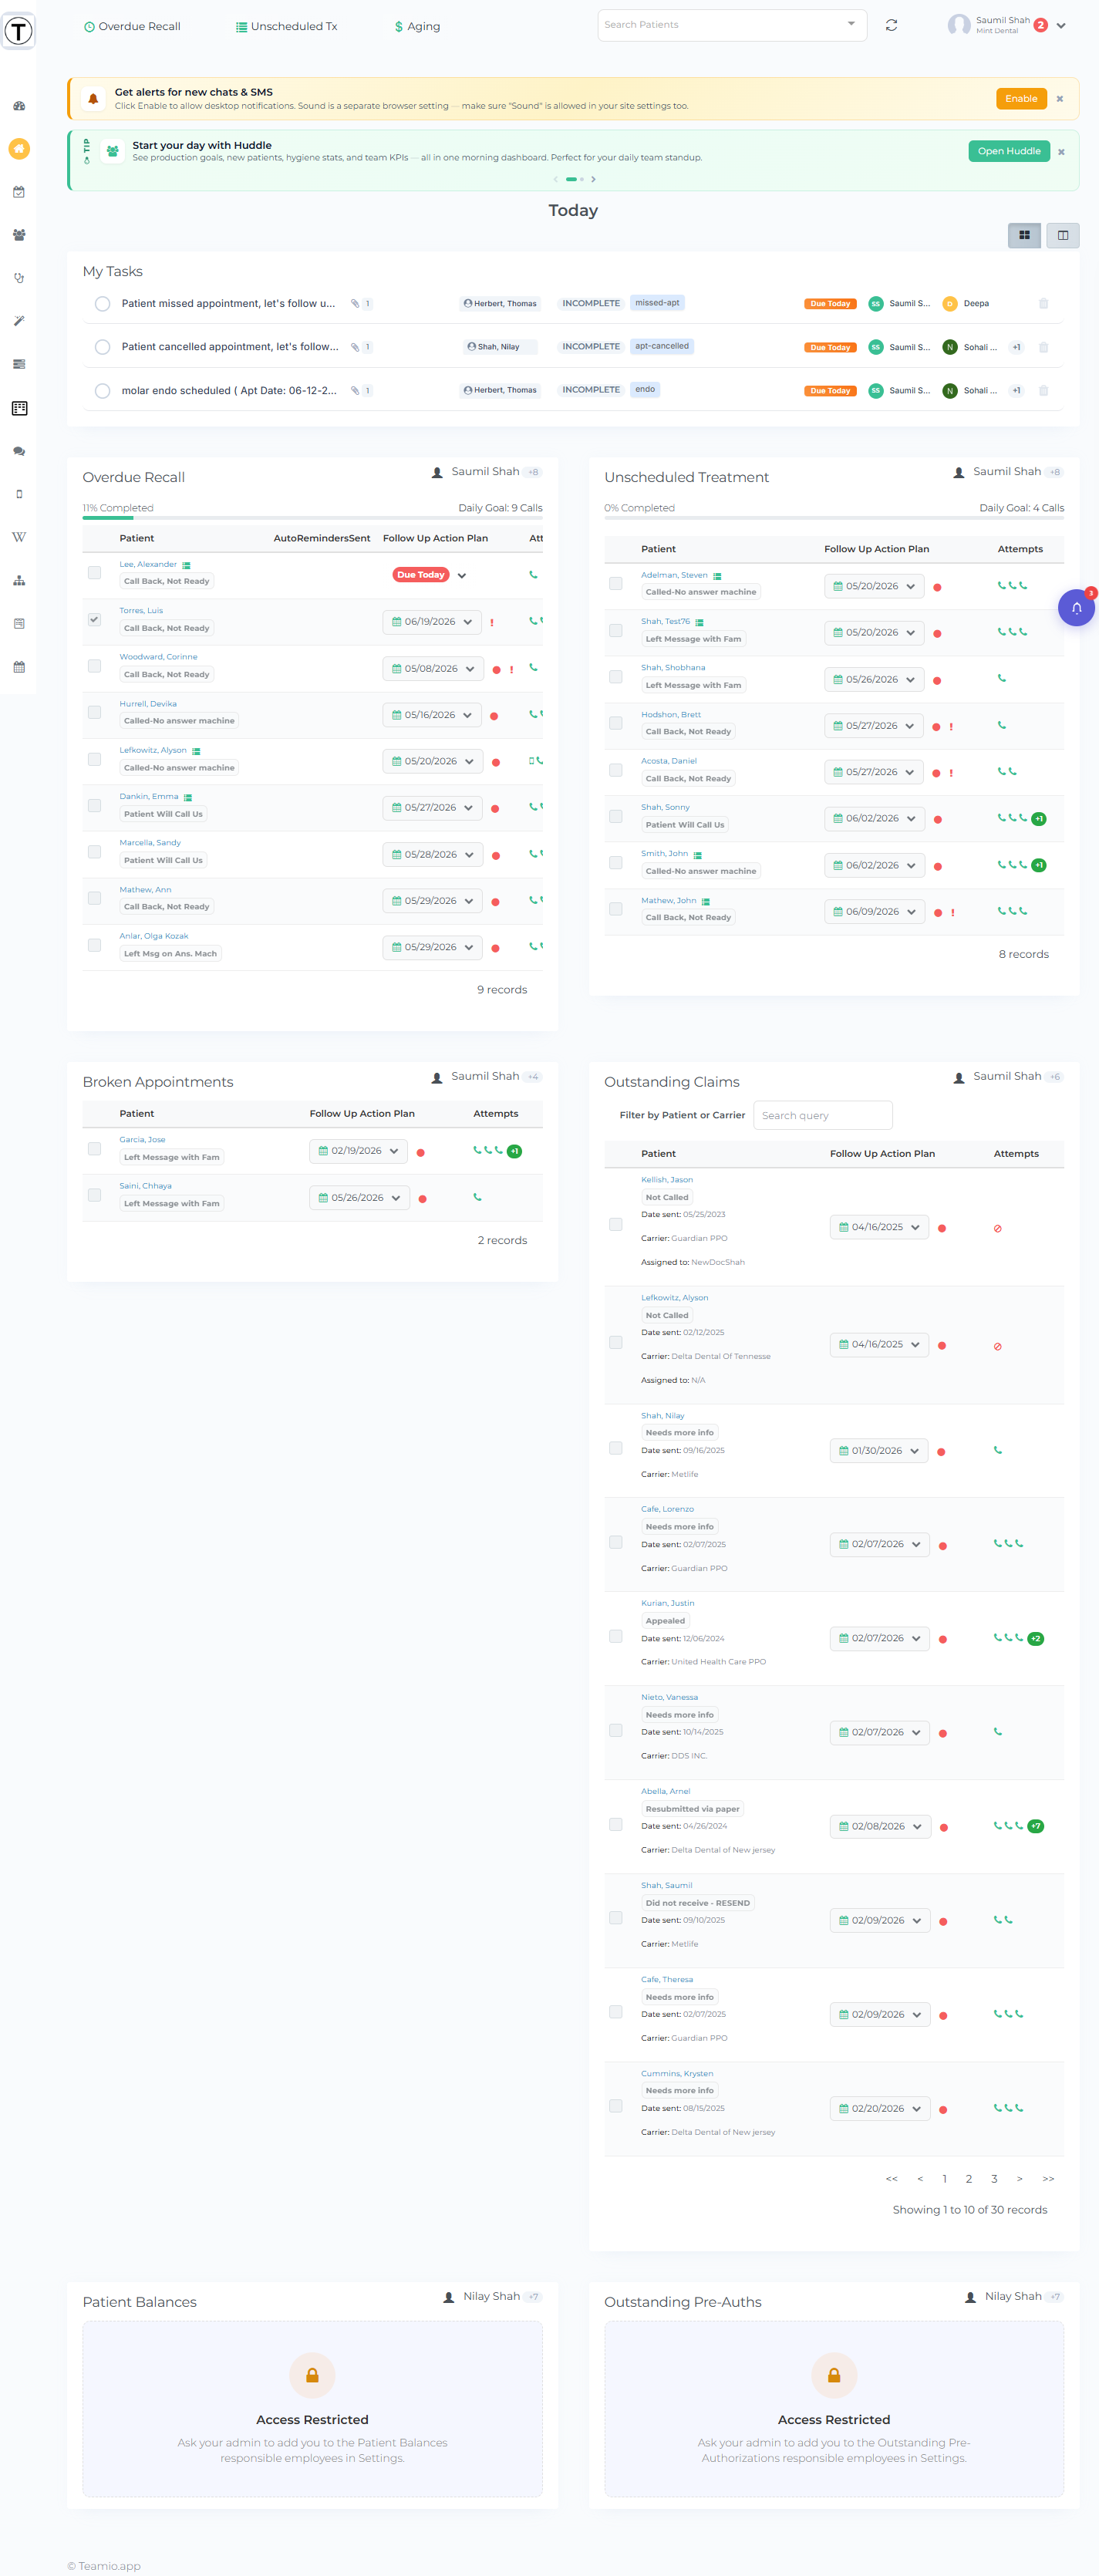Open the group of people icon in sidebar
Image resolution: width=1099 pixels, height=2576 pixels.
(x=19, y=235)
